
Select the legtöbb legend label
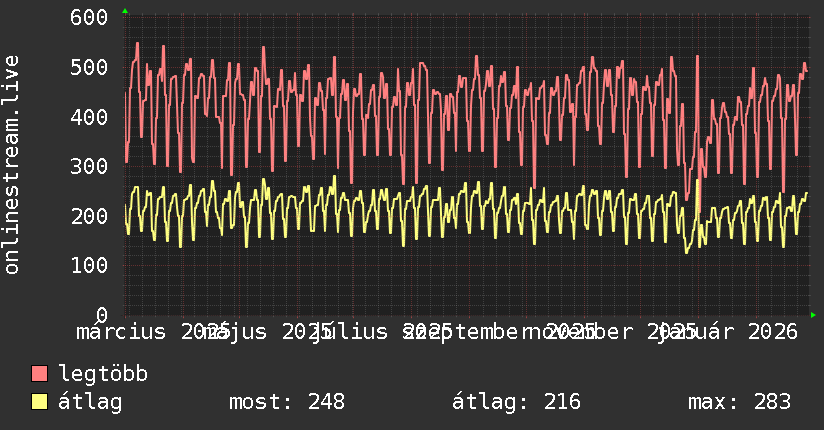pyautogui.click(x=103, y=373)
